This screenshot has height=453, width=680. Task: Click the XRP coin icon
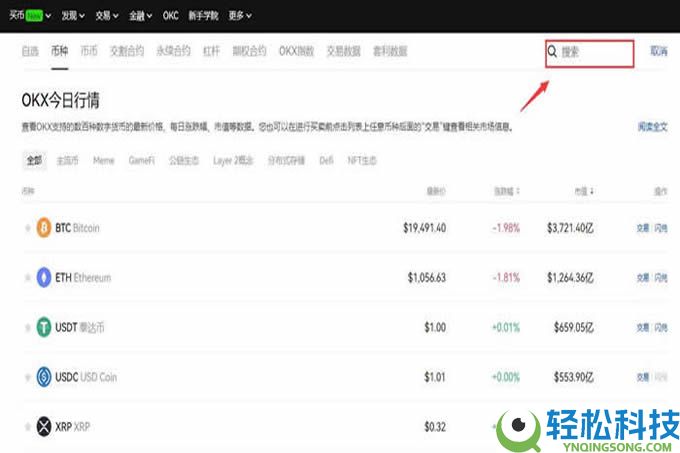(x=44, y=427)
